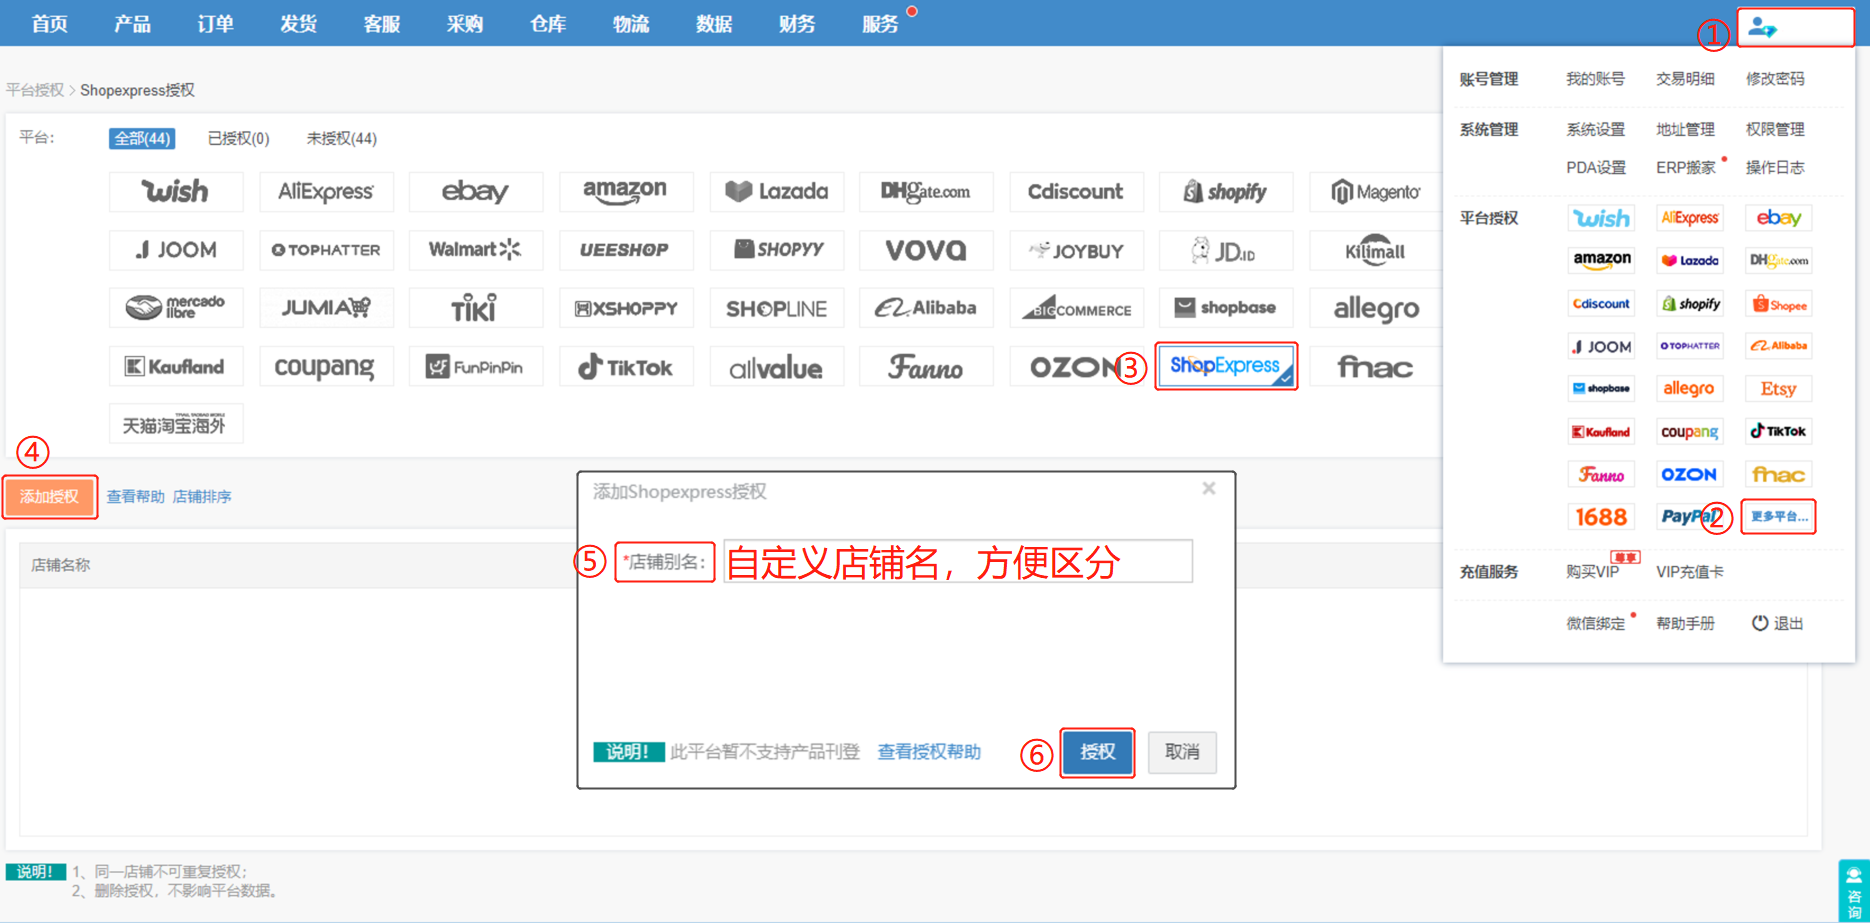1870x923 pixels.
Task: Open Etsy logo in the account dropdown panel
Action: point(1778,389)
